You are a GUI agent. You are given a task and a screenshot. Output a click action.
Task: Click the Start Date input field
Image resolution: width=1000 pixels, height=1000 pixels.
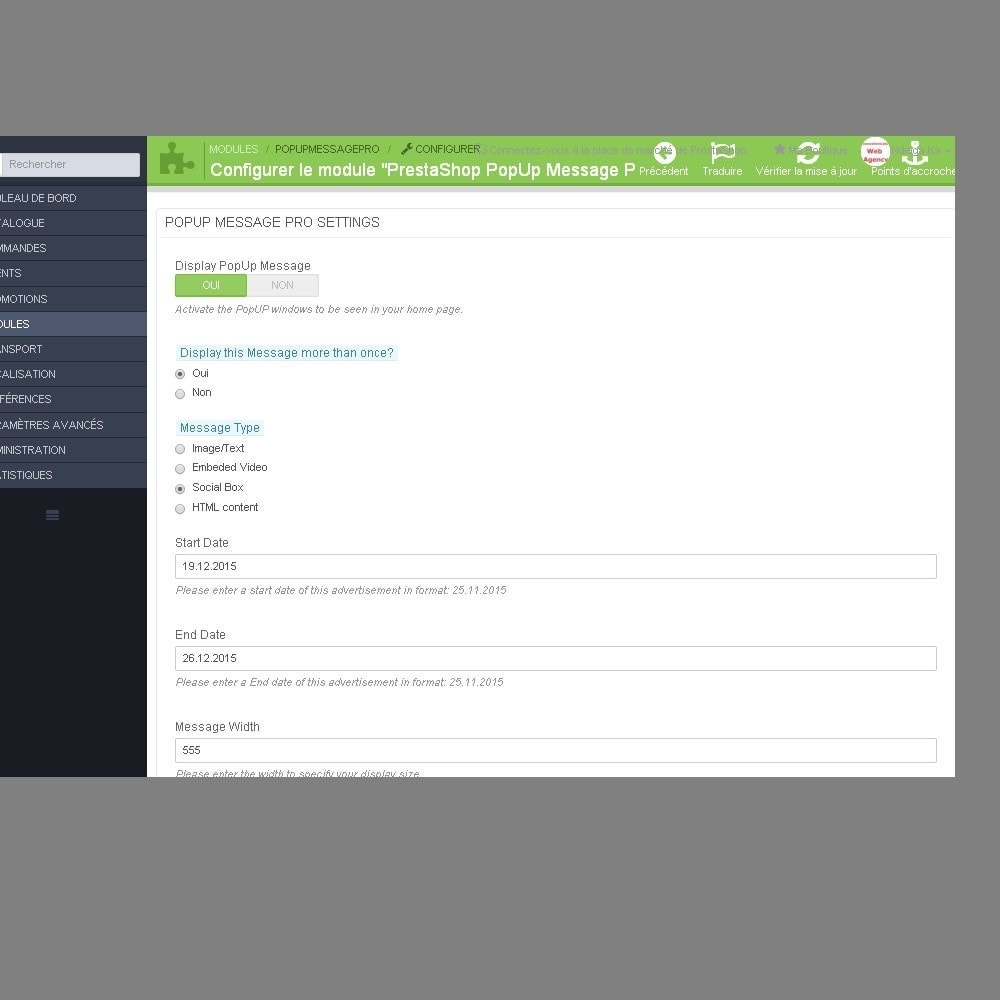coord(555,566)
